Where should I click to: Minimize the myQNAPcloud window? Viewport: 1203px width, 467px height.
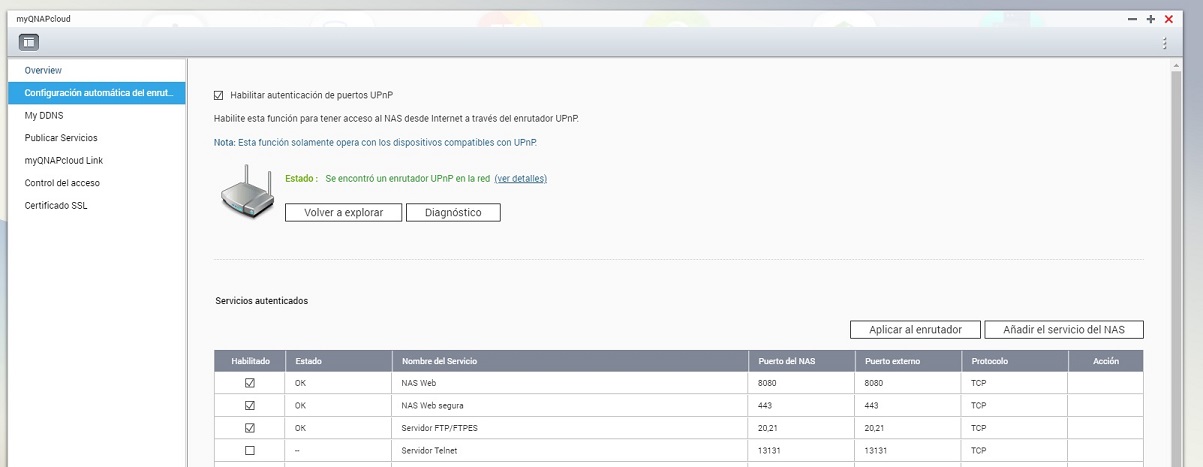click(1132, 19)
